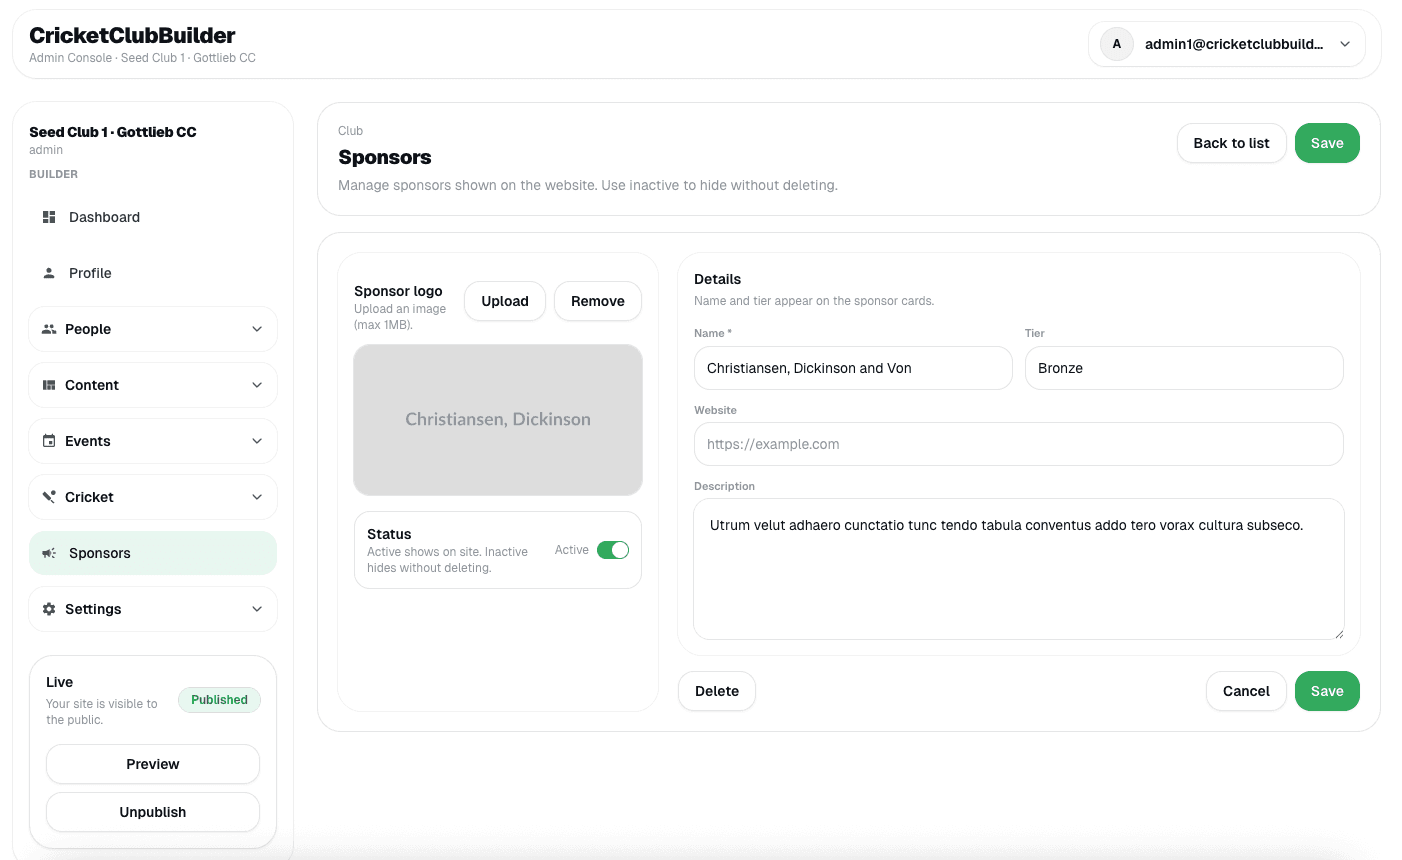Expand the People section chevron

tap(257, 329)
